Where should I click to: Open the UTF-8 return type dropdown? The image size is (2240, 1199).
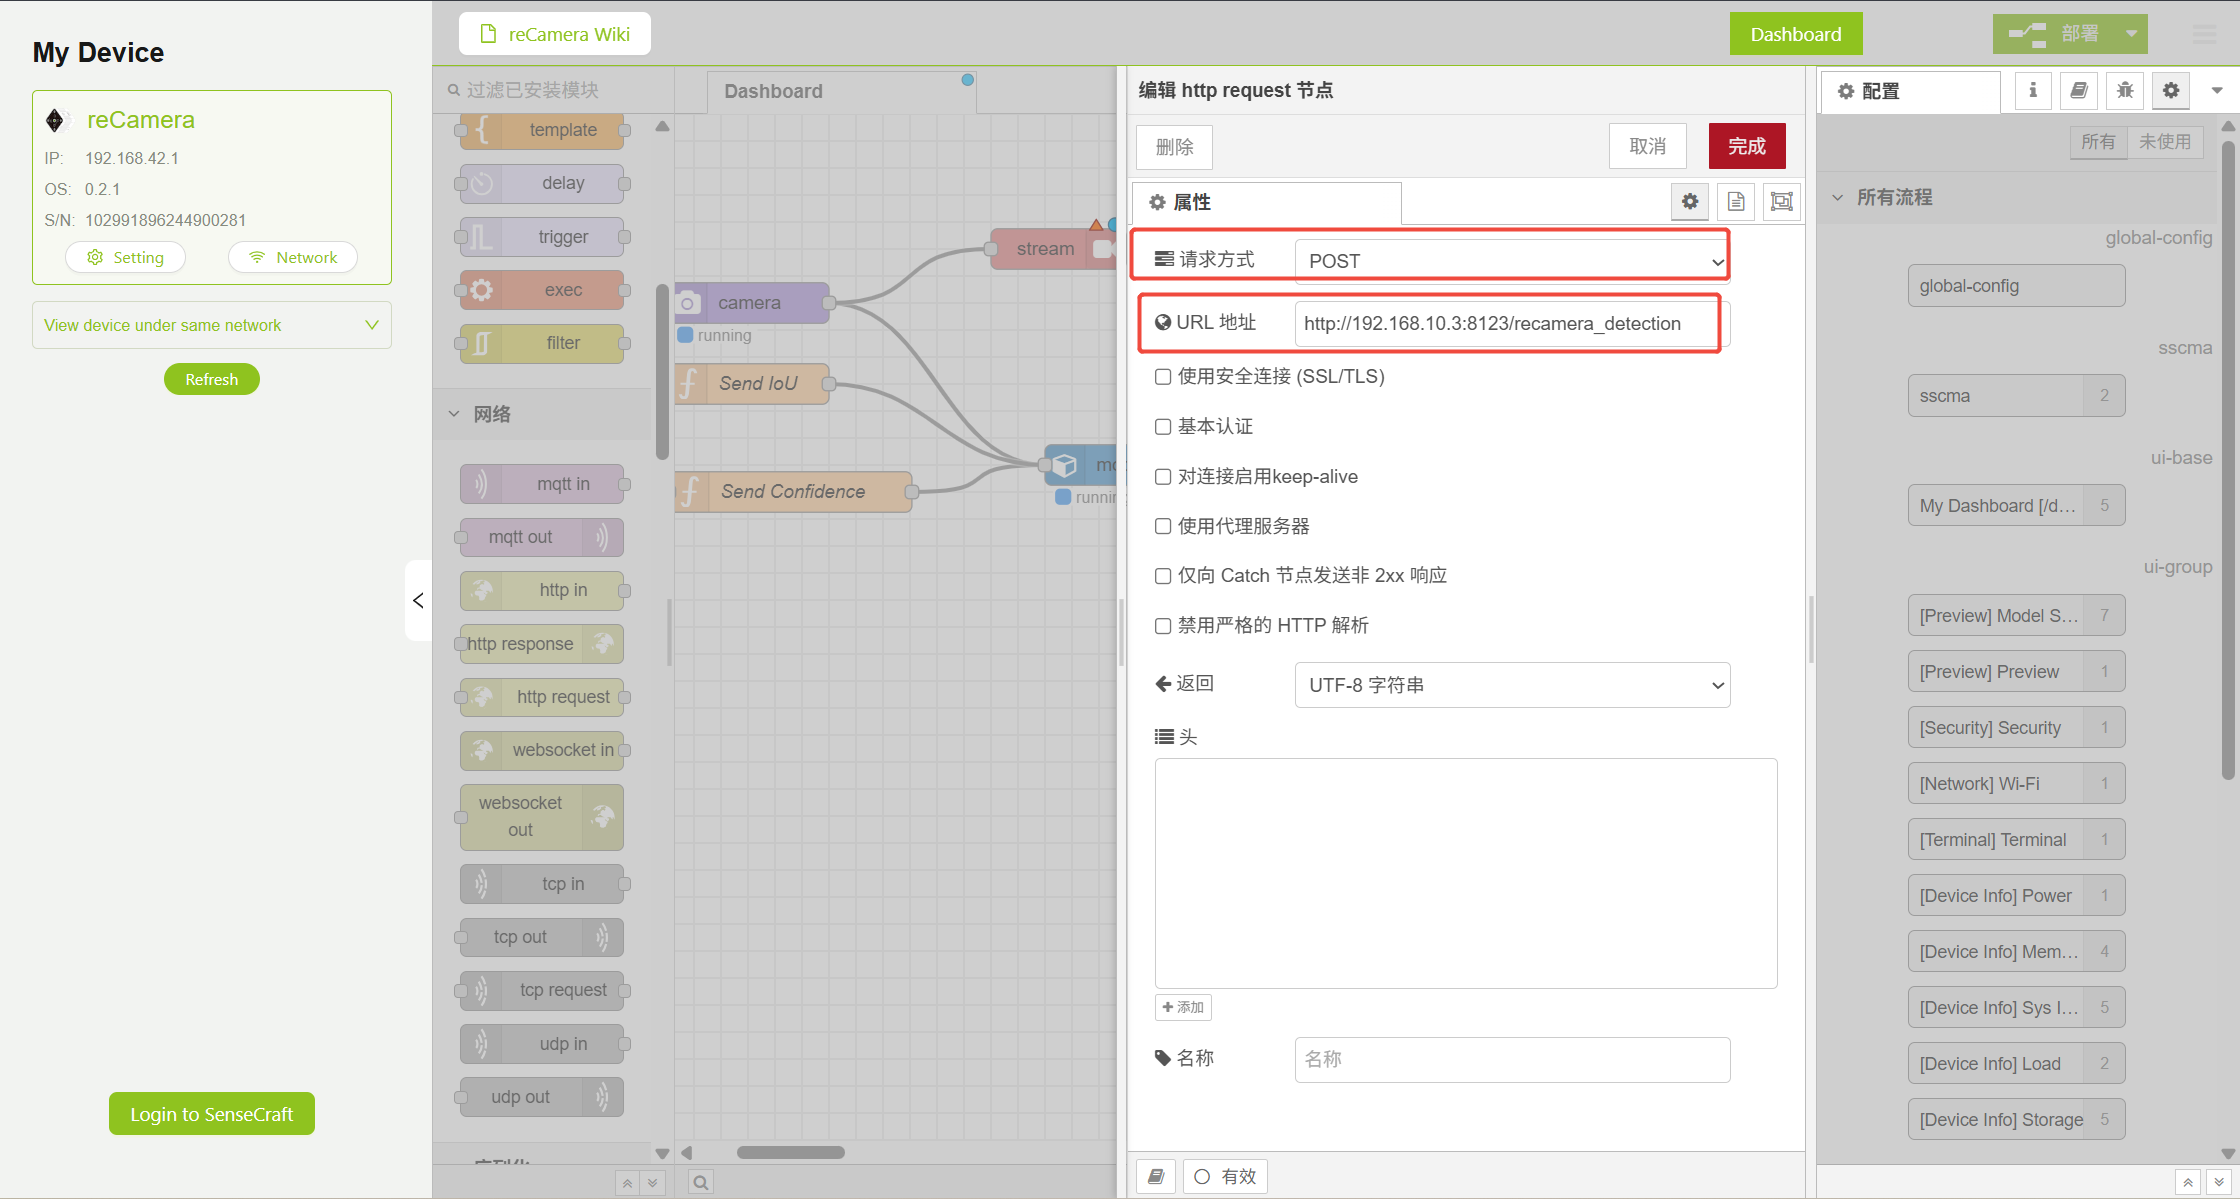point(1511,685)
